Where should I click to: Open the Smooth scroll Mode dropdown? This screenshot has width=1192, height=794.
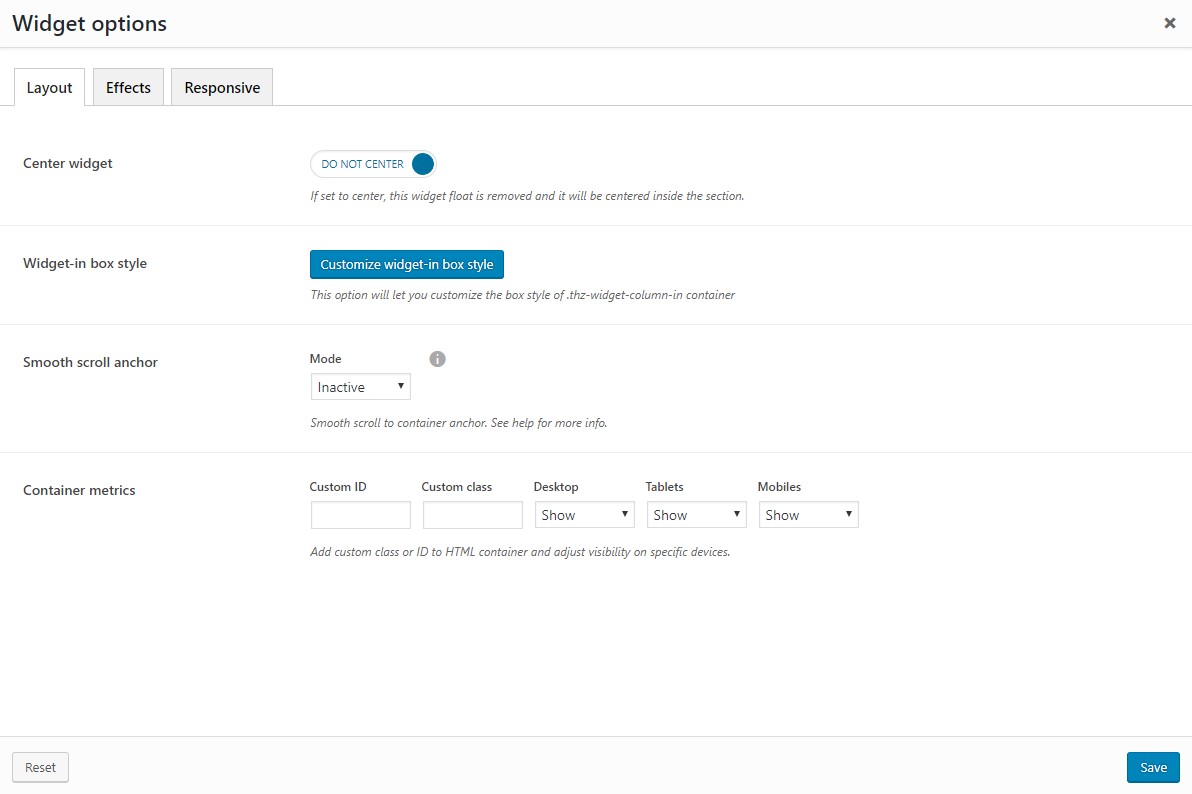[360, 387]
